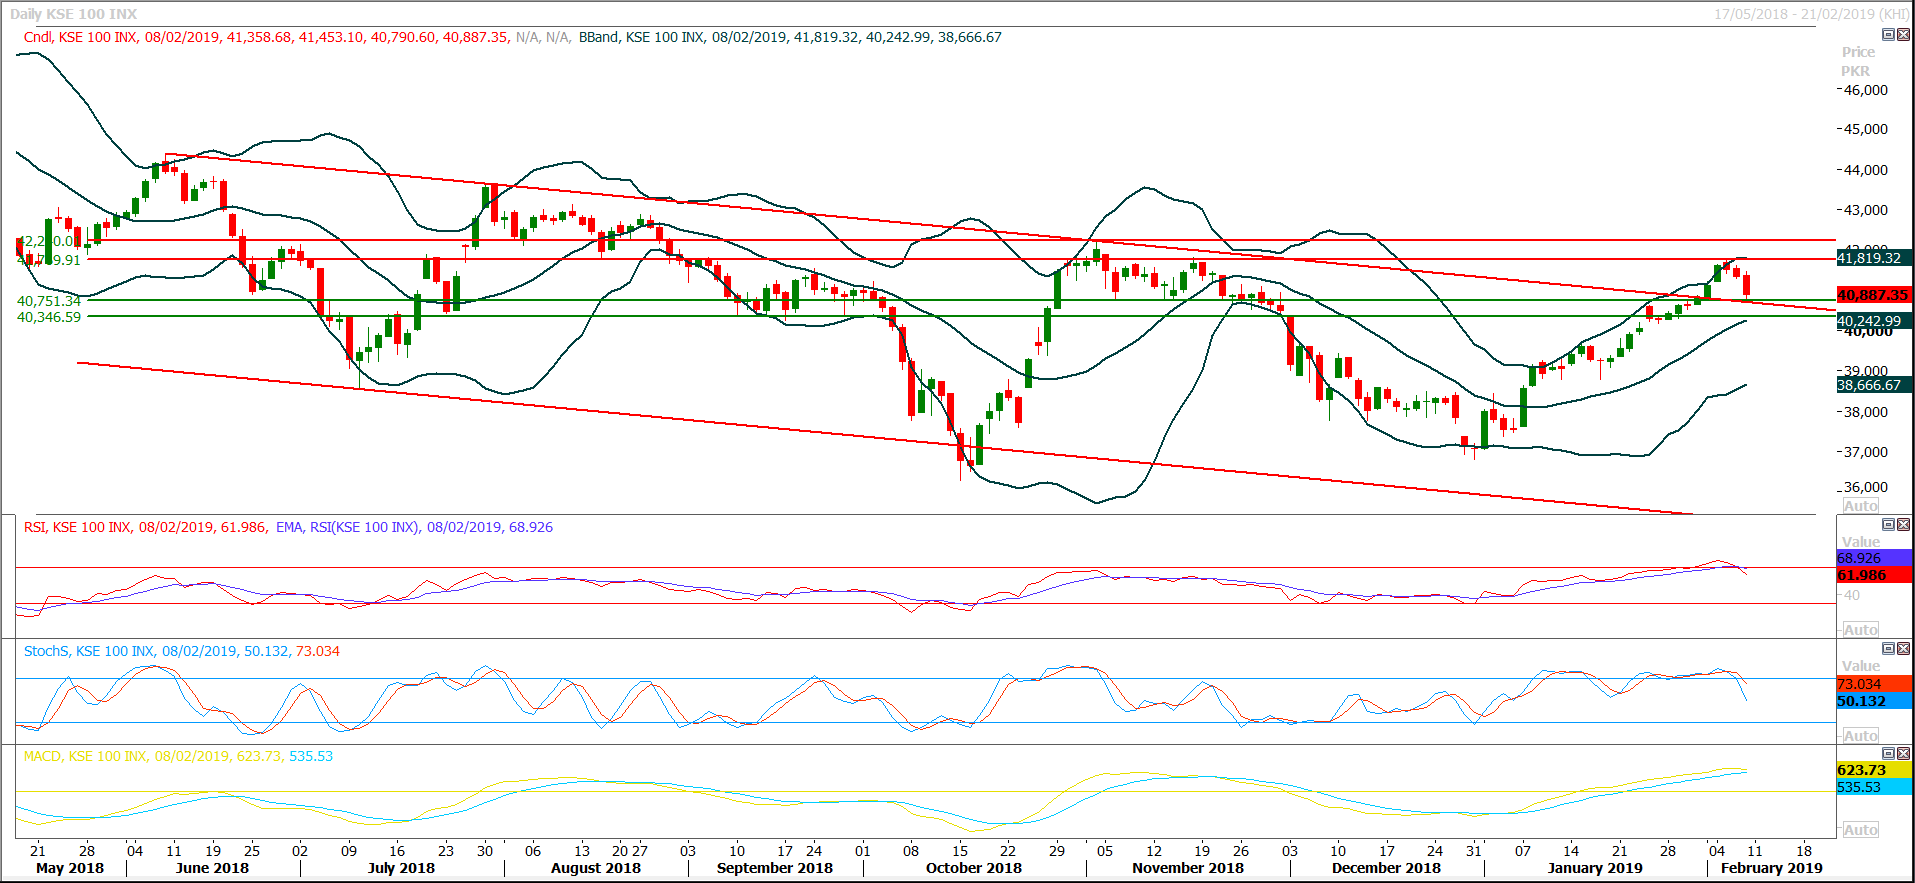Screen dimensions: 1915x883
Task: Click the red 61.986 RSI value tag
Action: pos(1874,575)
